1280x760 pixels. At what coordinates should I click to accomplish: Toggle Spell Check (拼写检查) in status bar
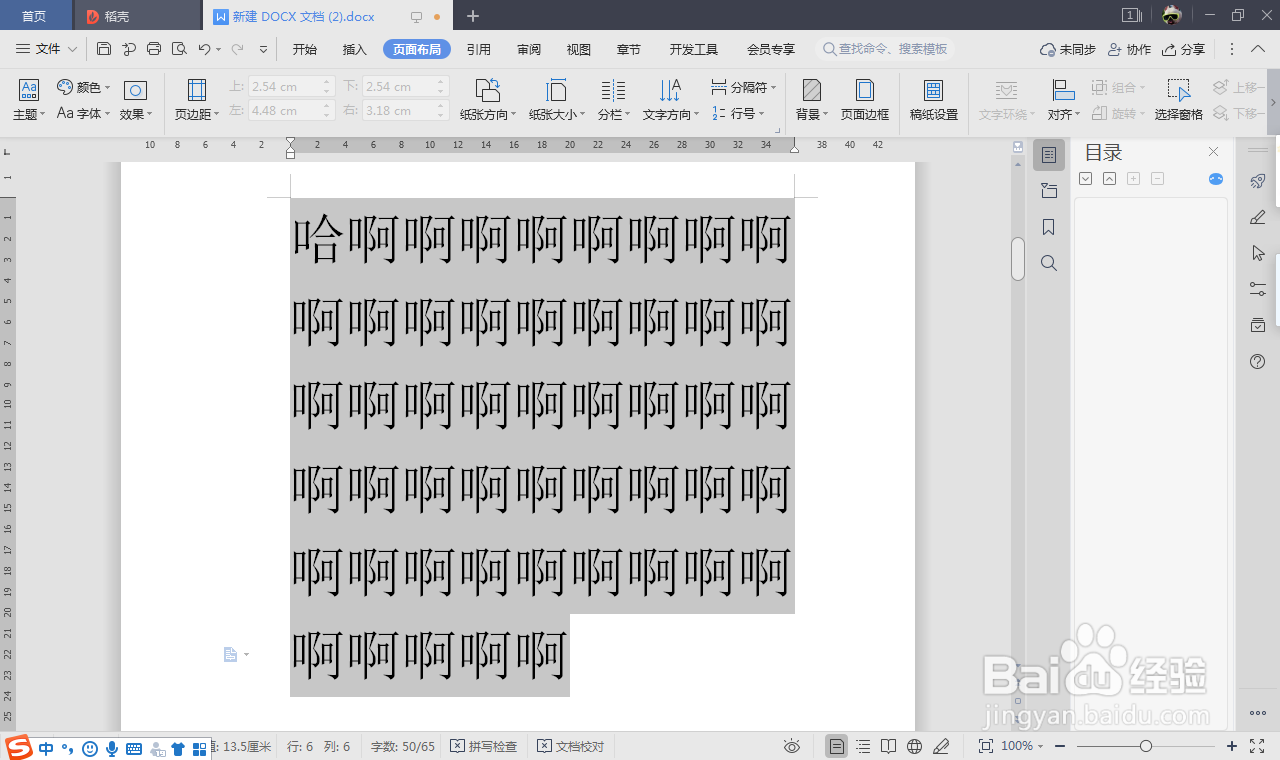484,746
